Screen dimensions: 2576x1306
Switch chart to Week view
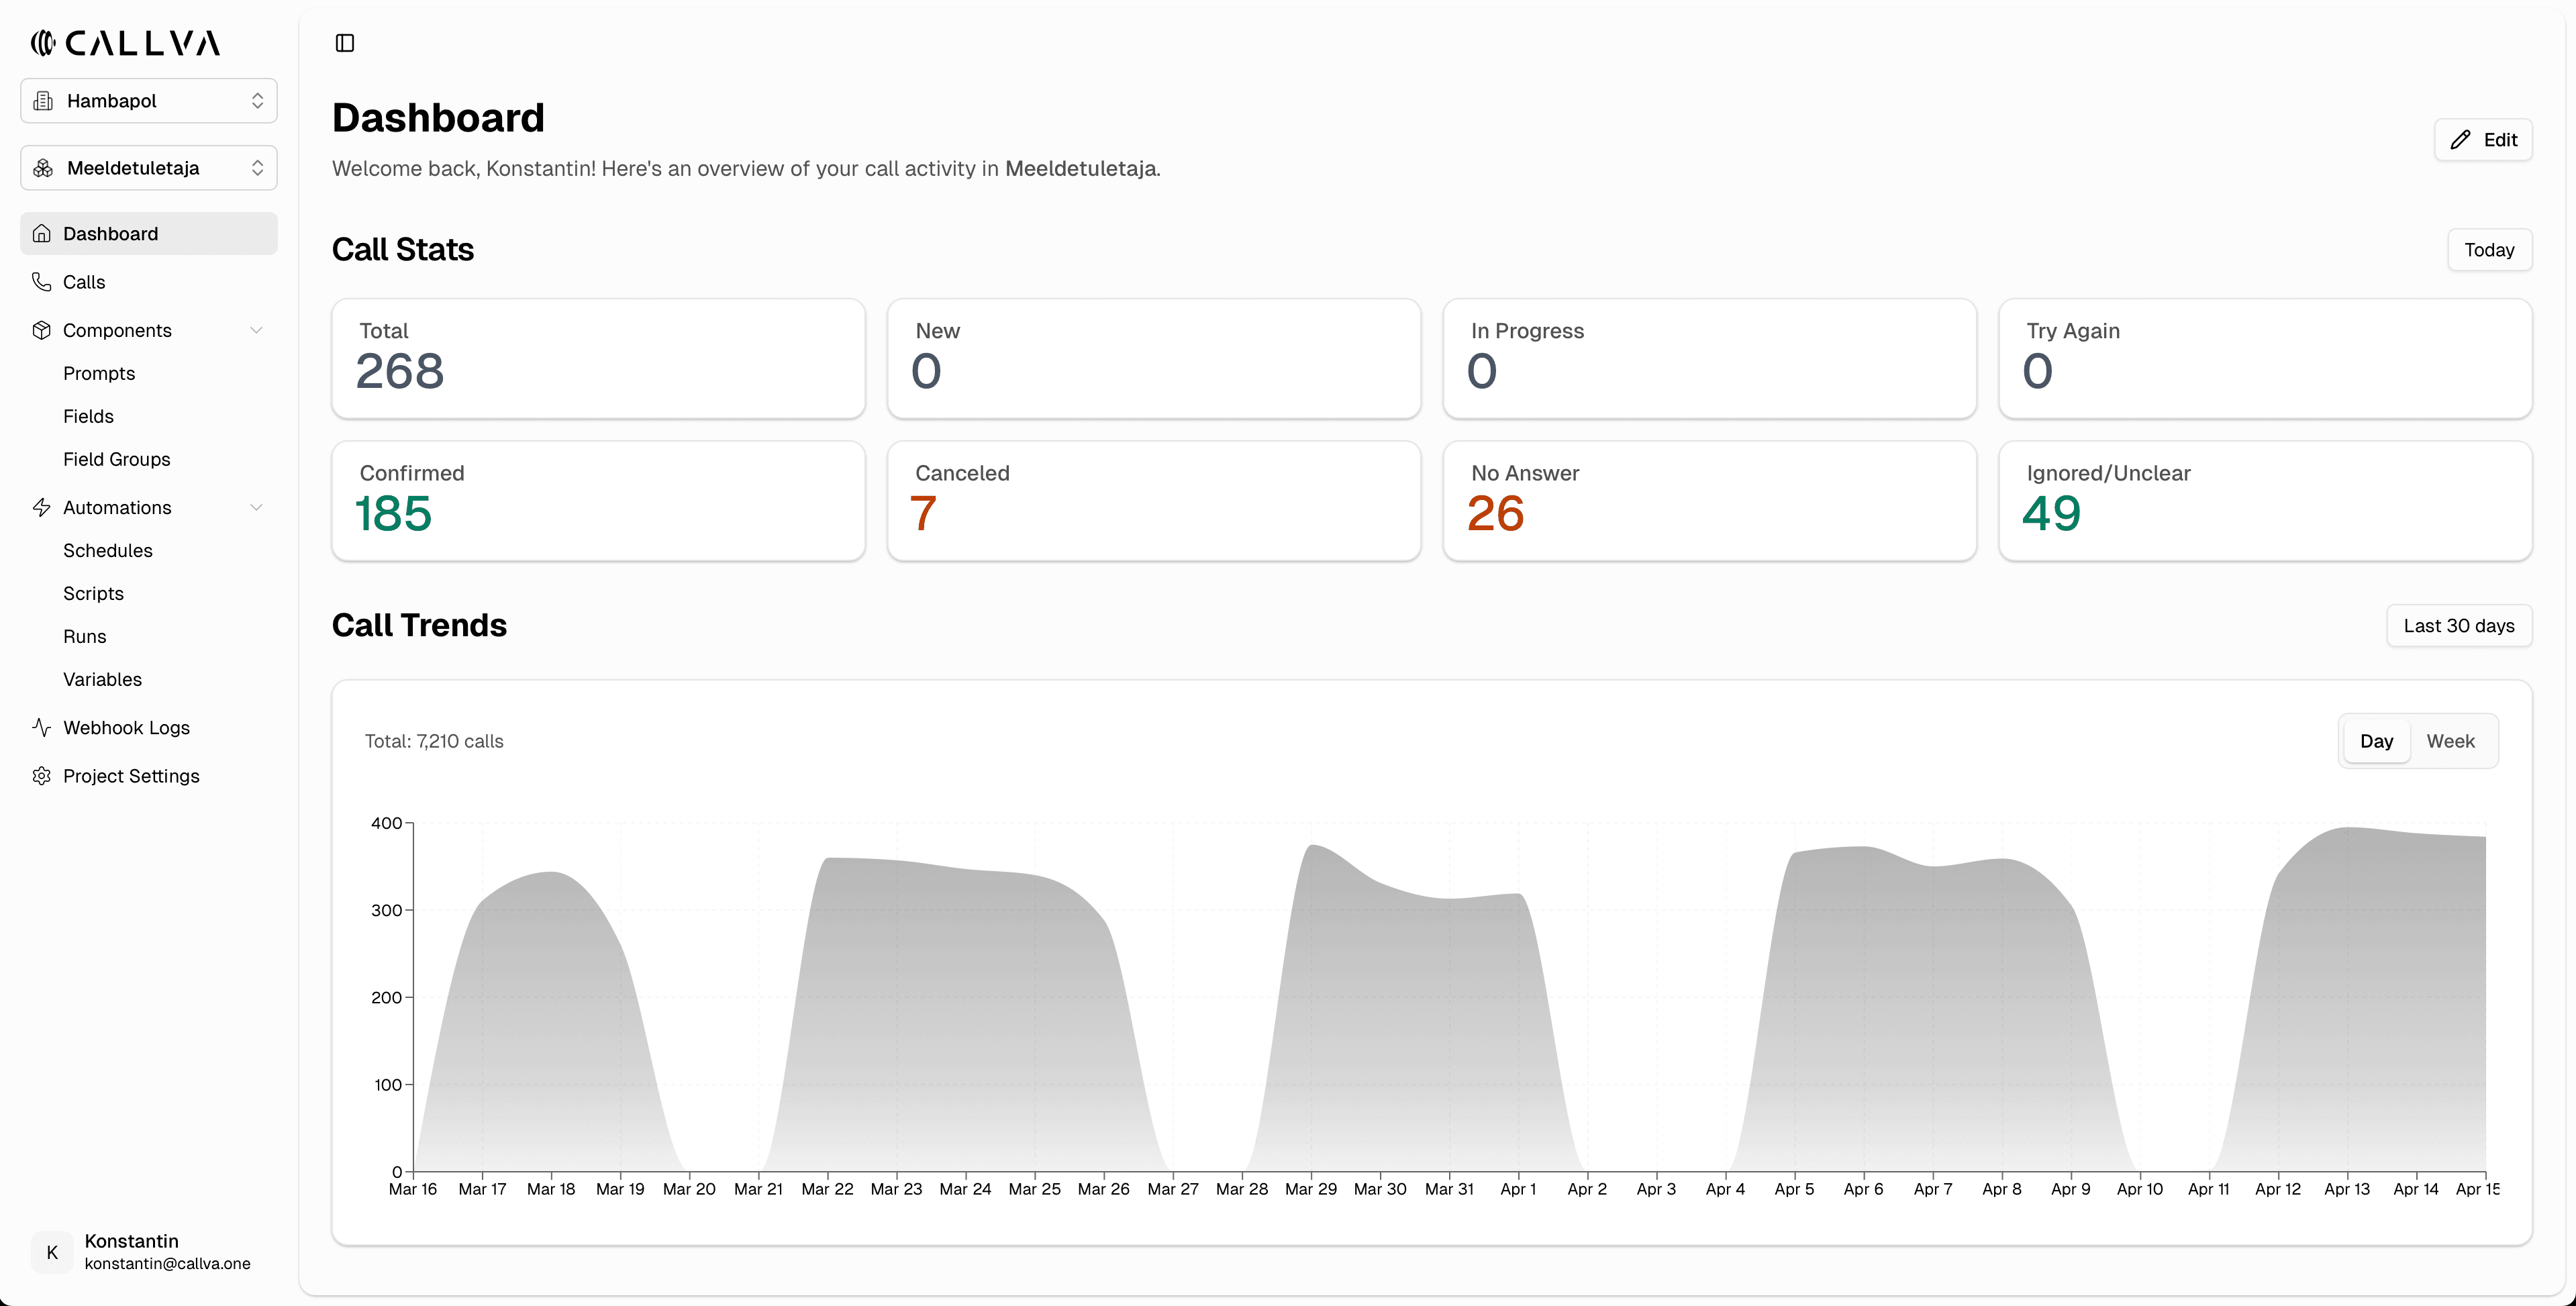tap(2450, 741)
